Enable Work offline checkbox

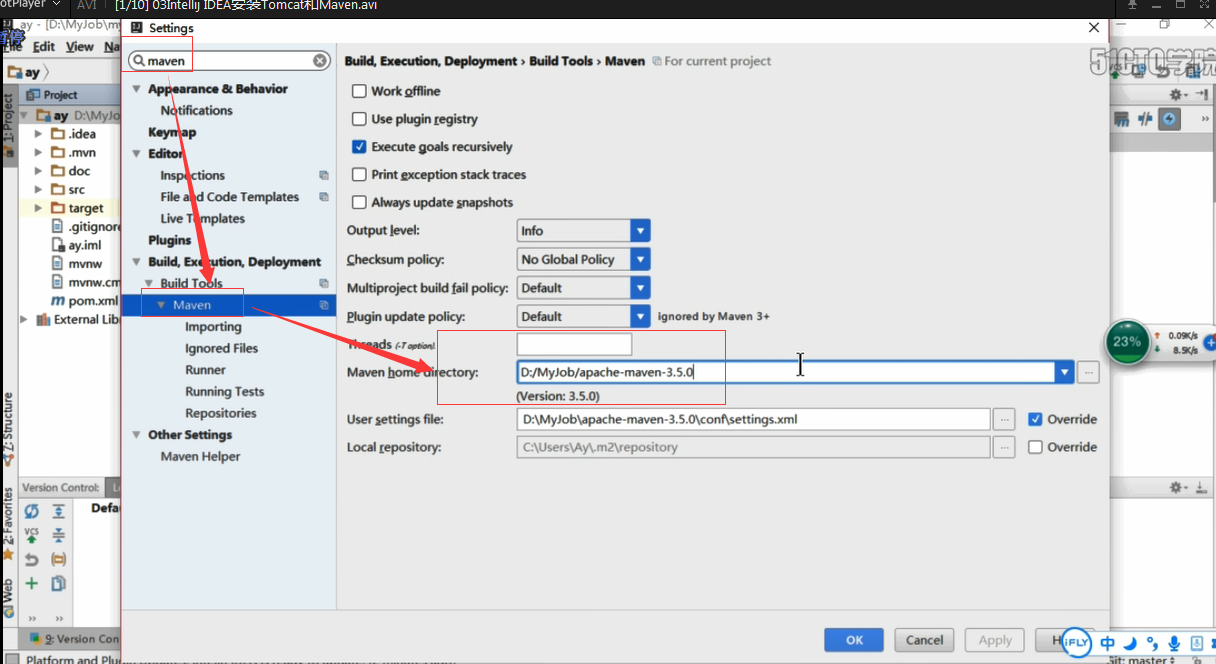[359, 91]
